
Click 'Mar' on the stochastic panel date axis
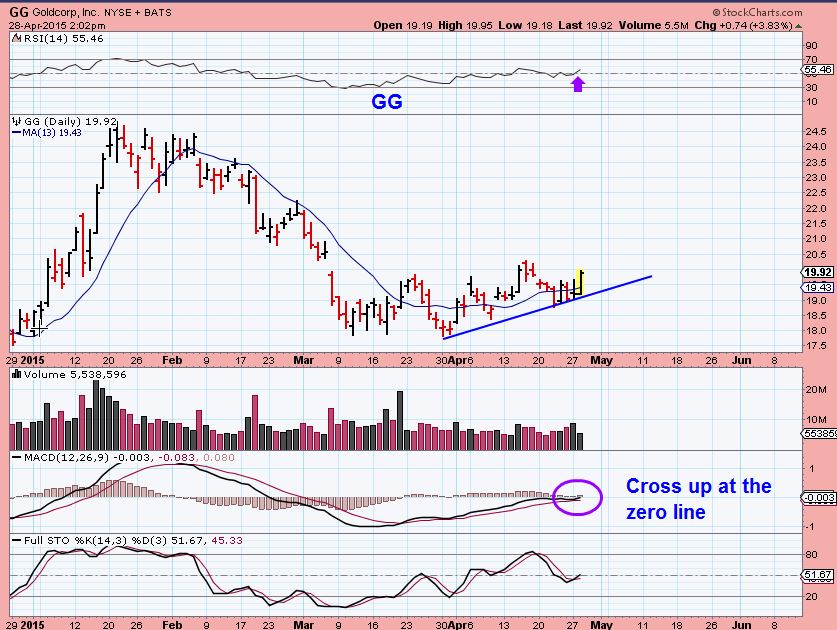click(x=303, y=625)
